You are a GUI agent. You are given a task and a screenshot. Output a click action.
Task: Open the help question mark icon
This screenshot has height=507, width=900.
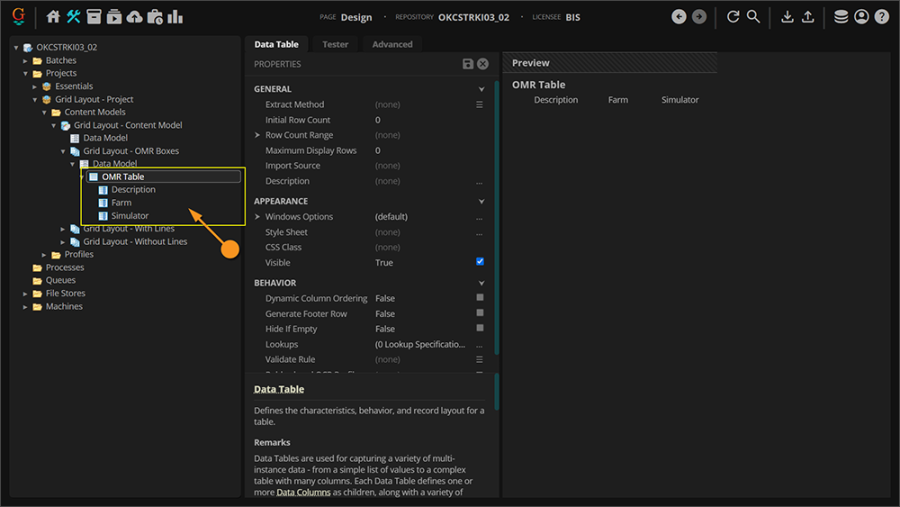881,17
